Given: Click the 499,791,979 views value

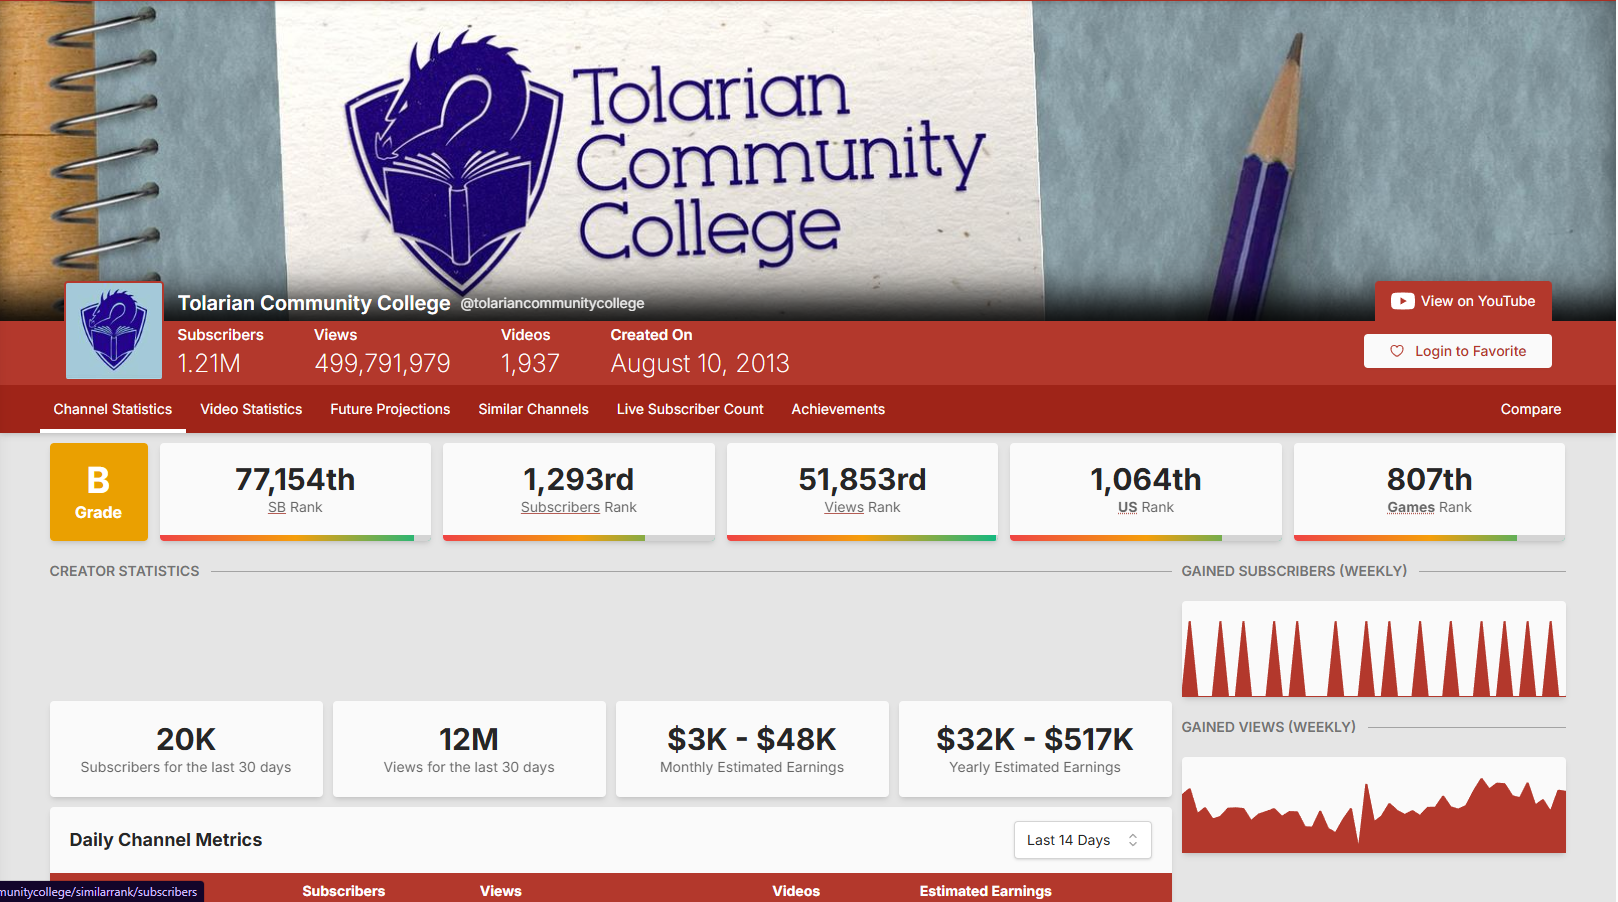Looking at the screenshot, I should 382,363.
